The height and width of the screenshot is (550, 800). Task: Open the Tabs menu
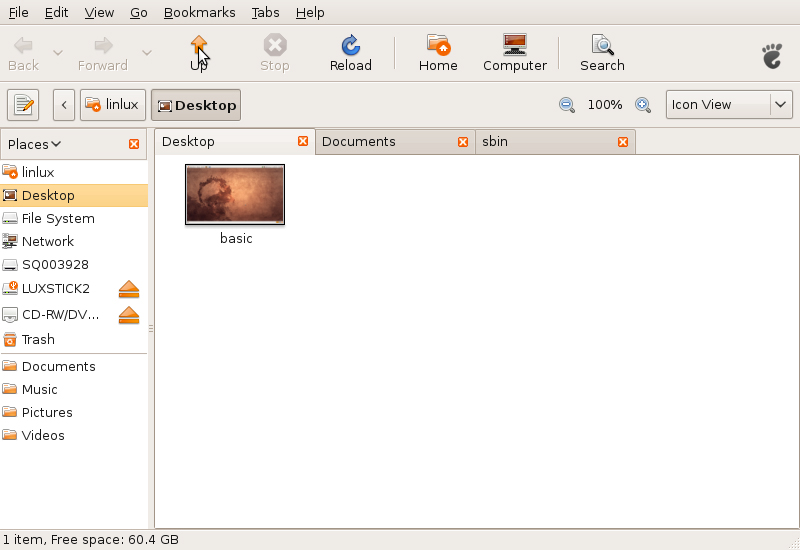265,12
